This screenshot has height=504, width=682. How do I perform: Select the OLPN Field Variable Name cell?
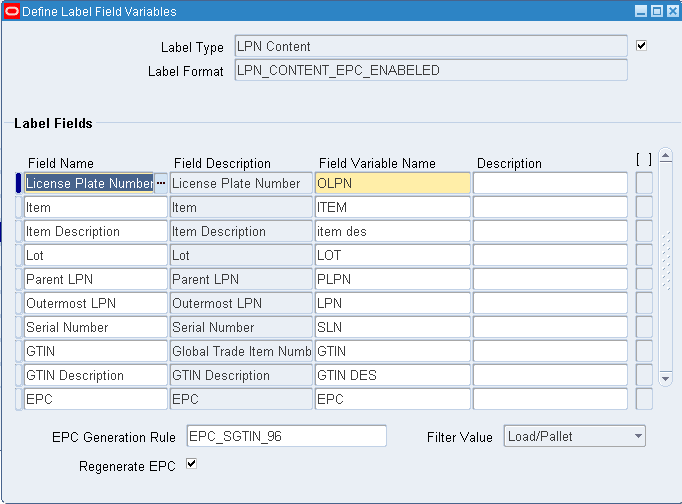[x=392, y=184]
